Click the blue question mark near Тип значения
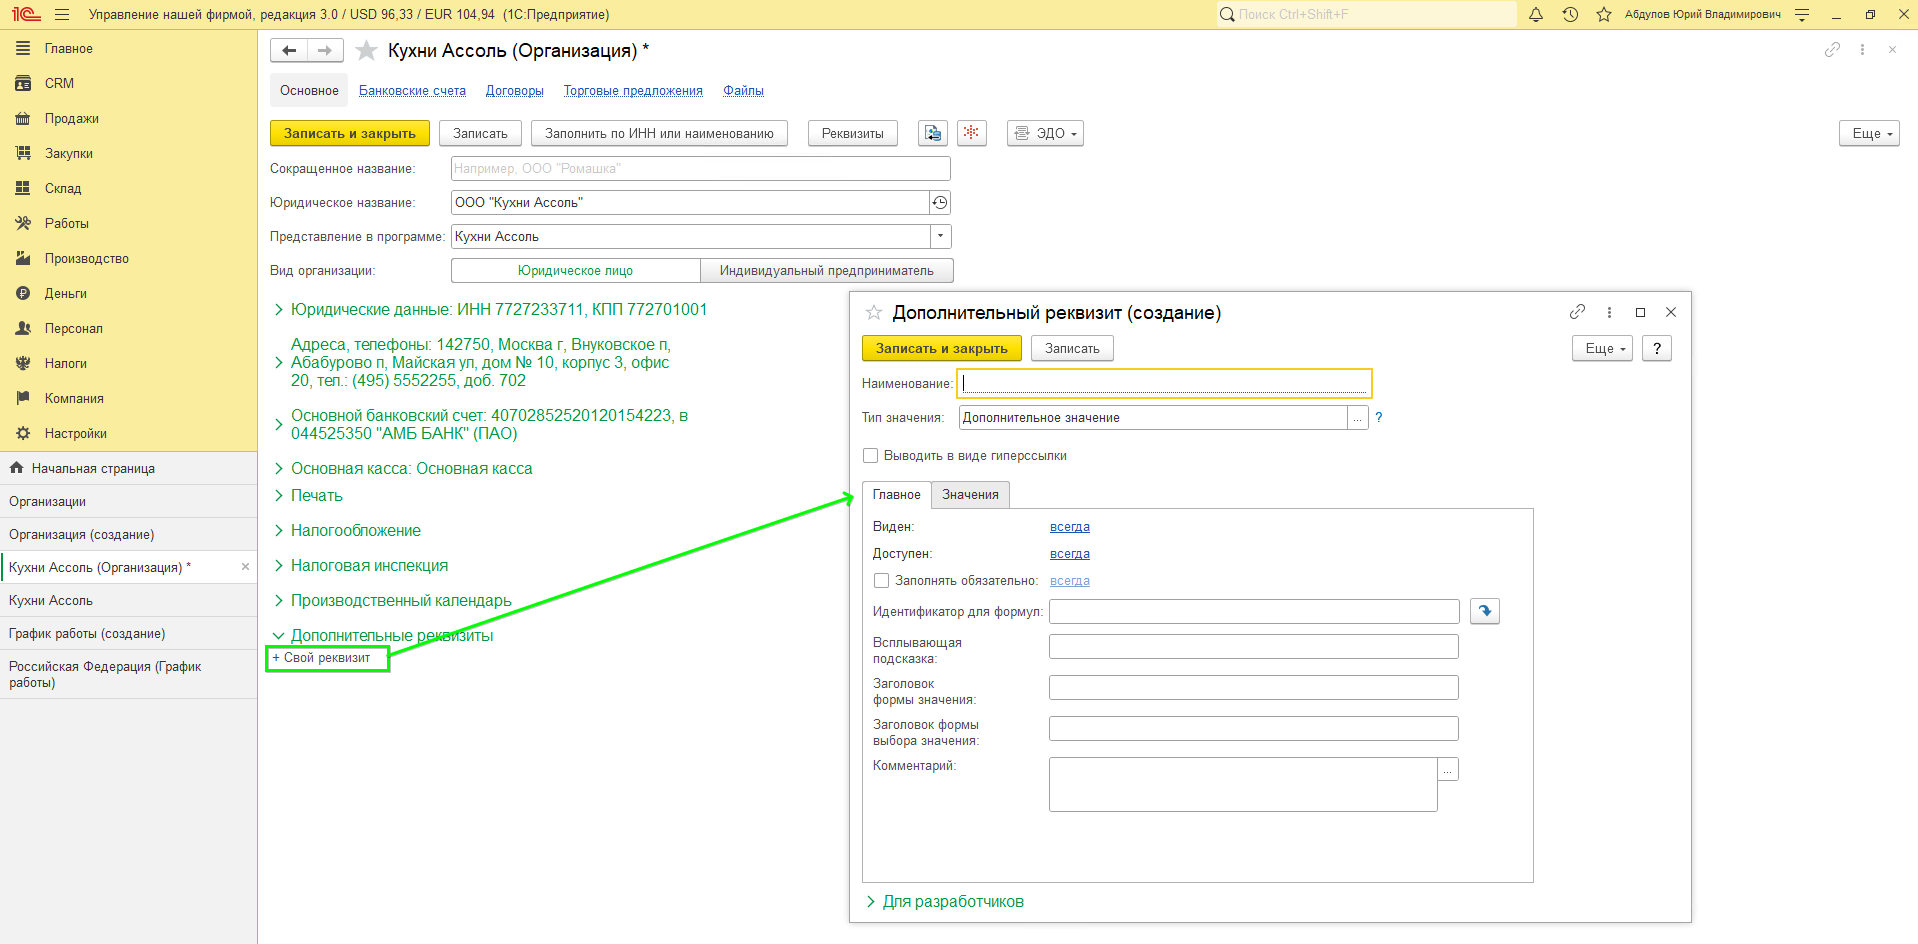1918x944 pixels. (1379, 418)
